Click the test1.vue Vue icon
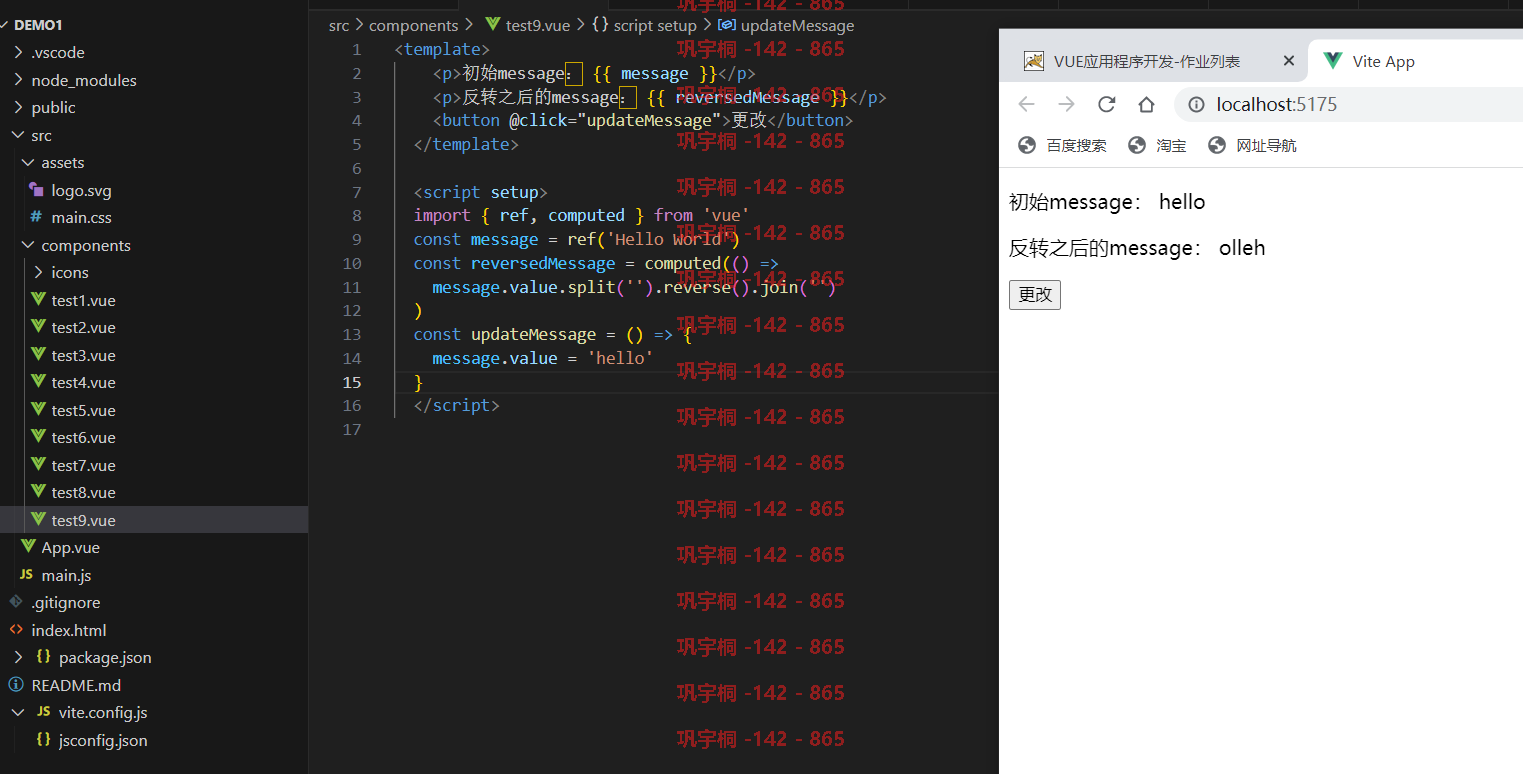The image size is (1523, 774). [x=38, y=300]
